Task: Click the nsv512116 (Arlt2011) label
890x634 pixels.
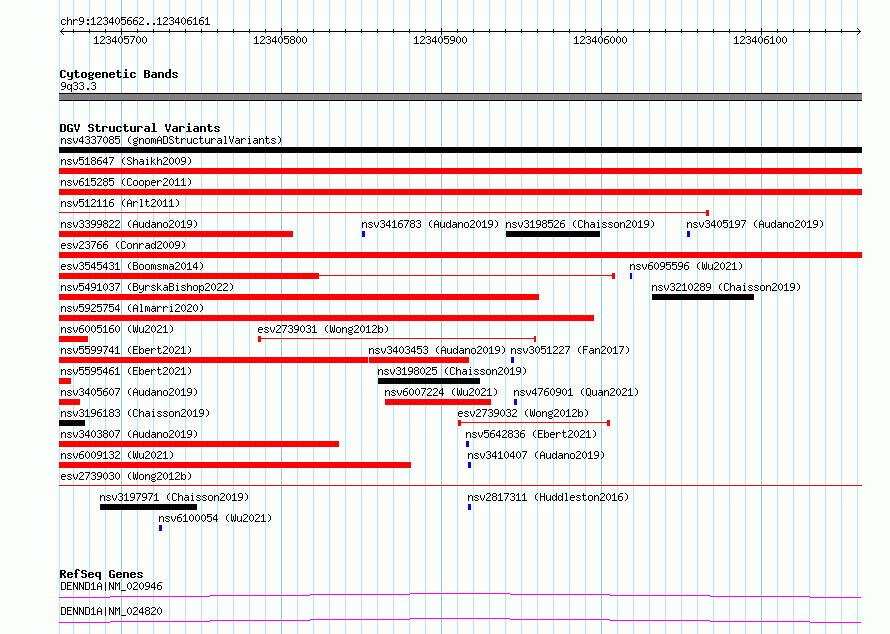Action: coord(120,203)
